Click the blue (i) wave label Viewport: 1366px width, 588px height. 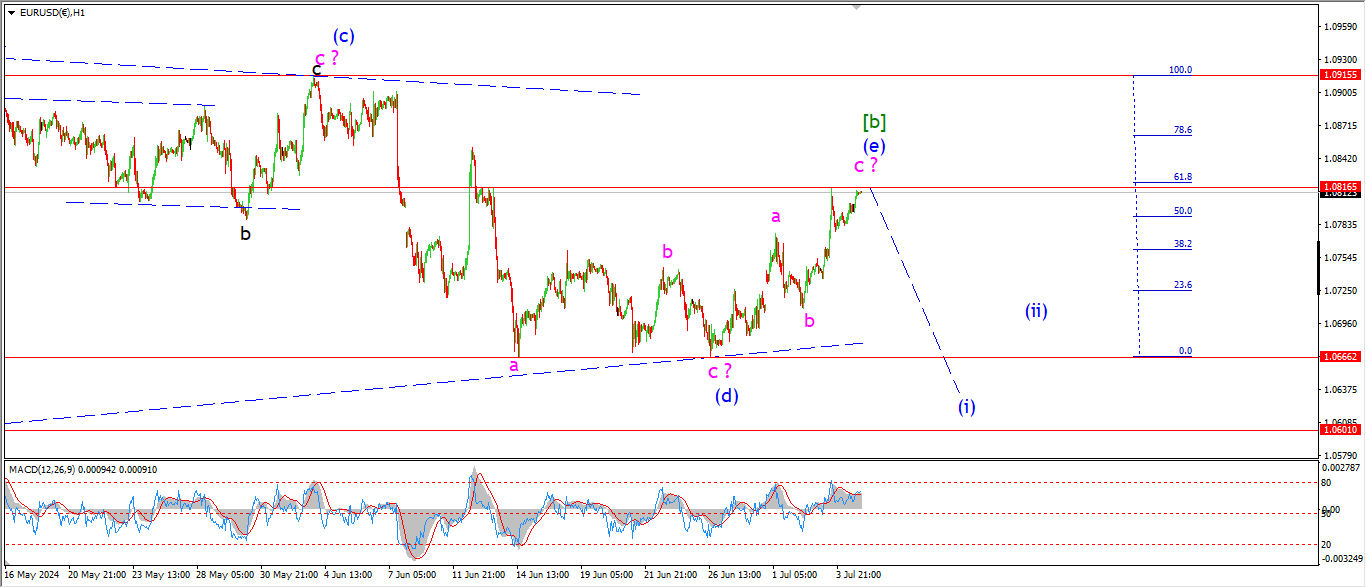point(966,406)
